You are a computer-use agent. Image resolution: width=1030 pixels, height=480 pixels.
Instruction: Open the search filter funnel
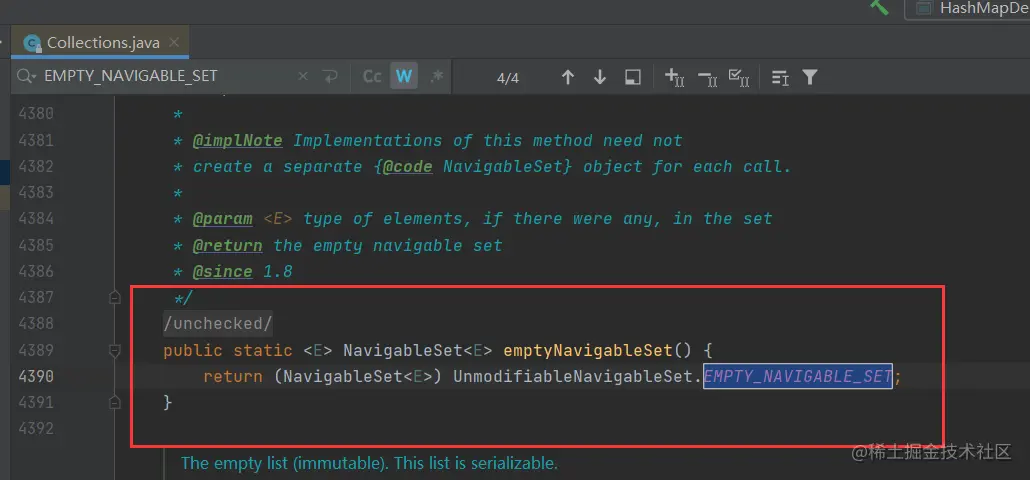810,77
